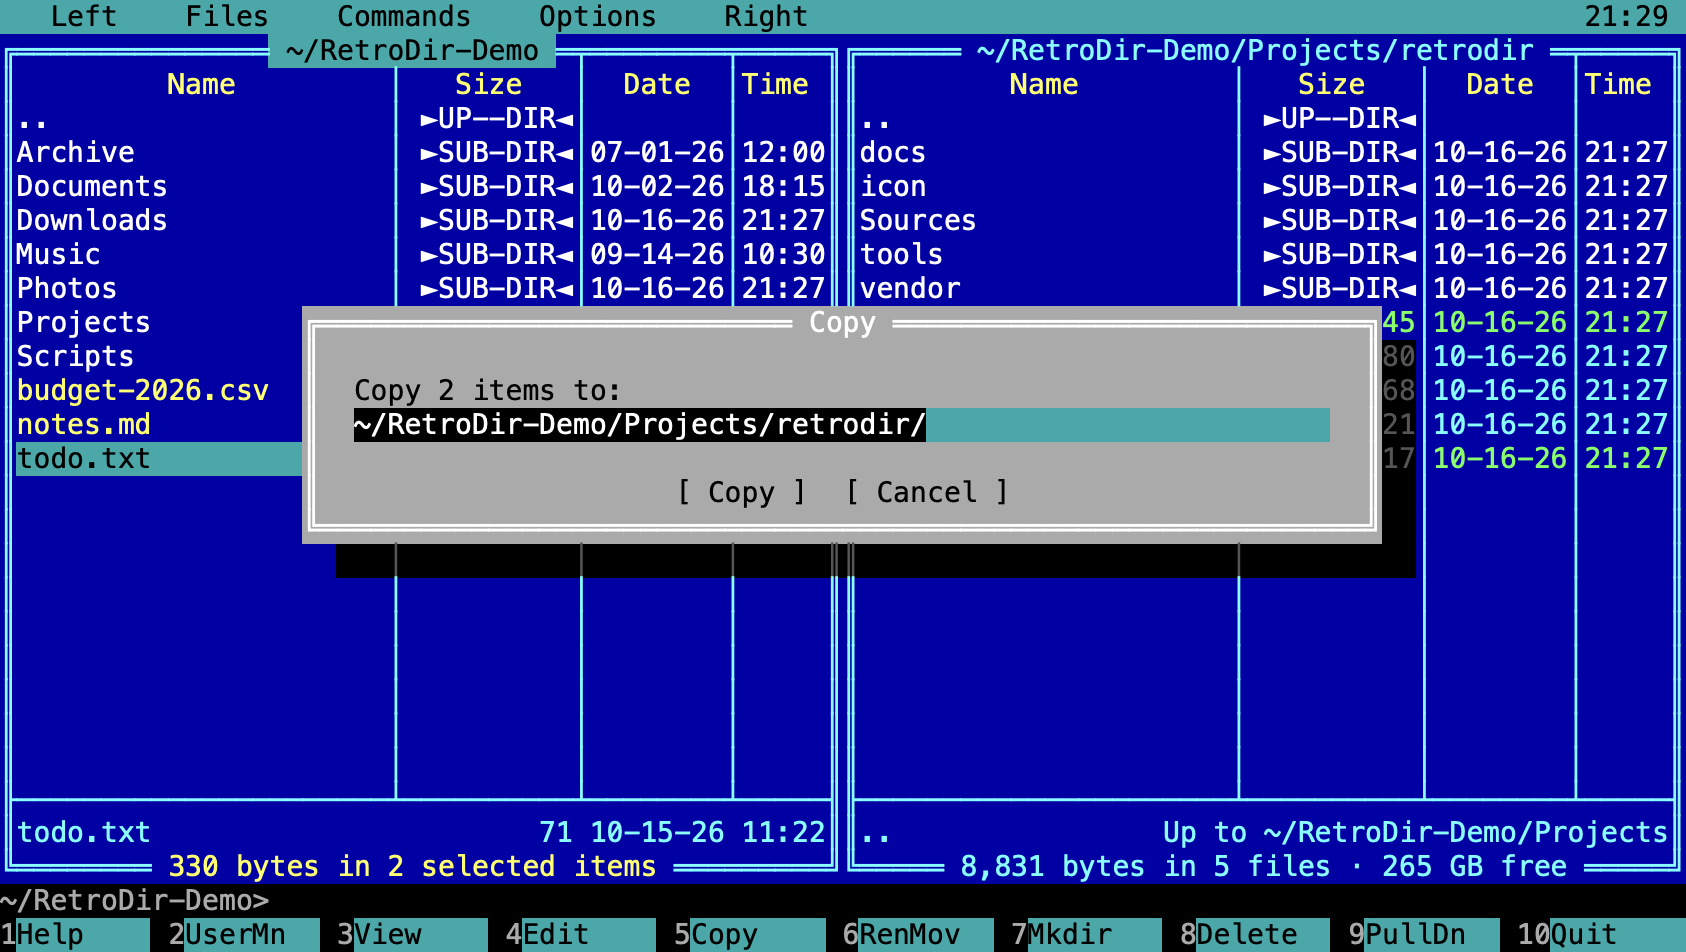Screen dimensions: 1686x952
Task: Click the left panel Date column header
Action: pyautogui.click(x=657, y=84)
